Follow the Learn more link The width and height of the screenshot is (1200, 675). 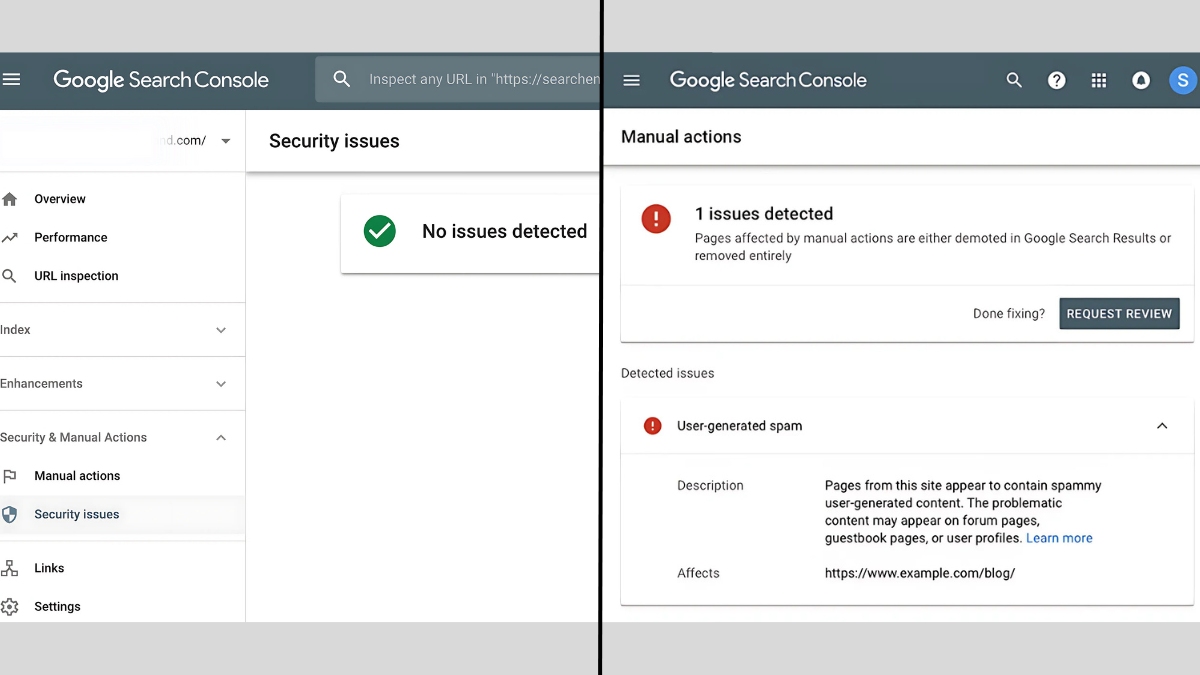(x=1059, y=538)
